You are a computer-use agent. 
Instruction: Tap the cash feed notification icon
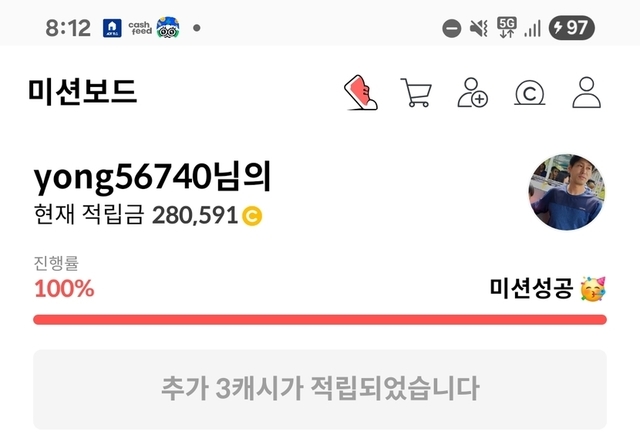pos(140,28)
